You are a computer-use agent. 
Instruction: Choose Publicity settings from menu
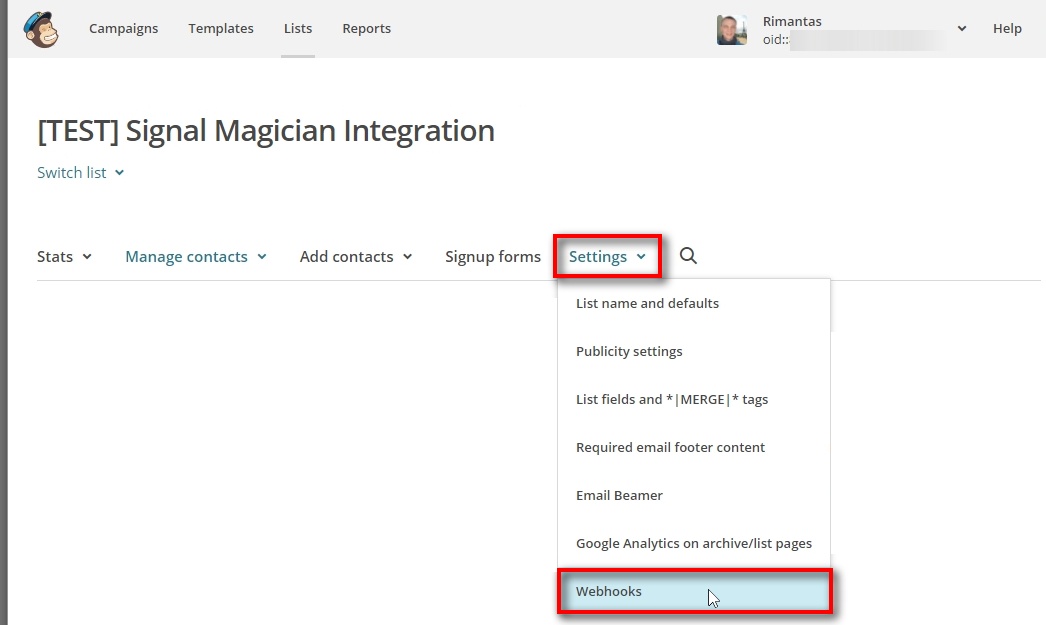pyautogui.click(x=629, y=351)
